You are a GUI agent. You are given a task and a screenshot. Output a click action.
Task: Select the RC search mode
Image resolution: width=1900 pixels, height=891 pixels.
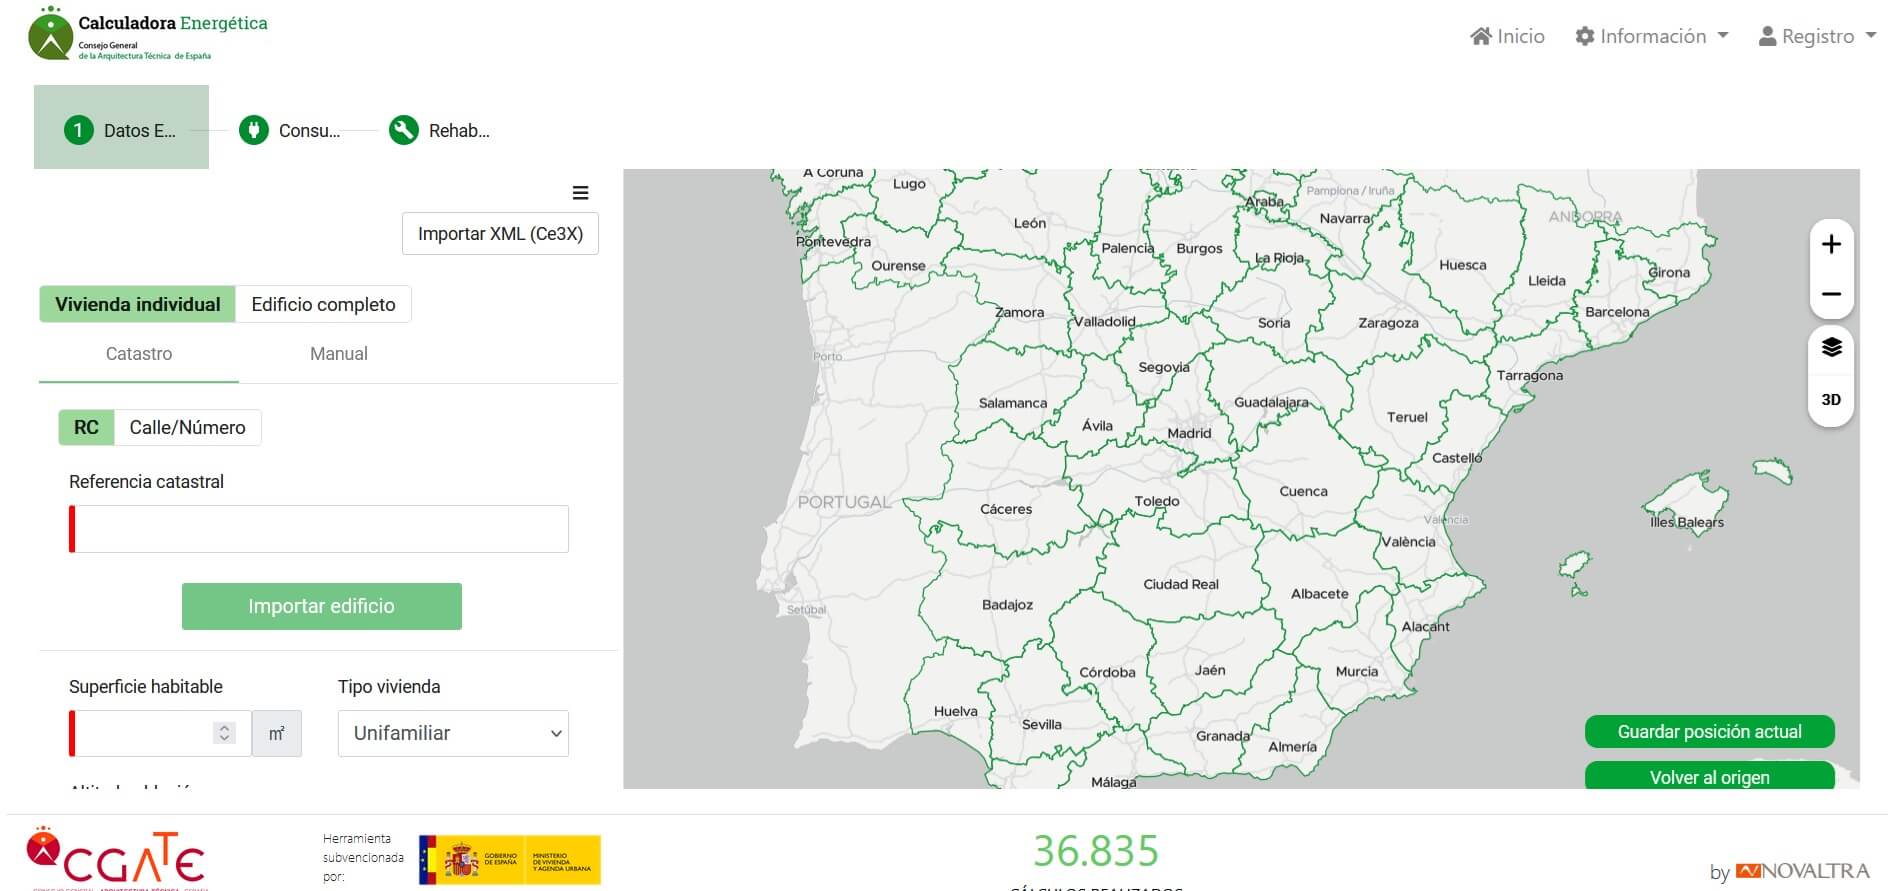(x=86, y=427)
